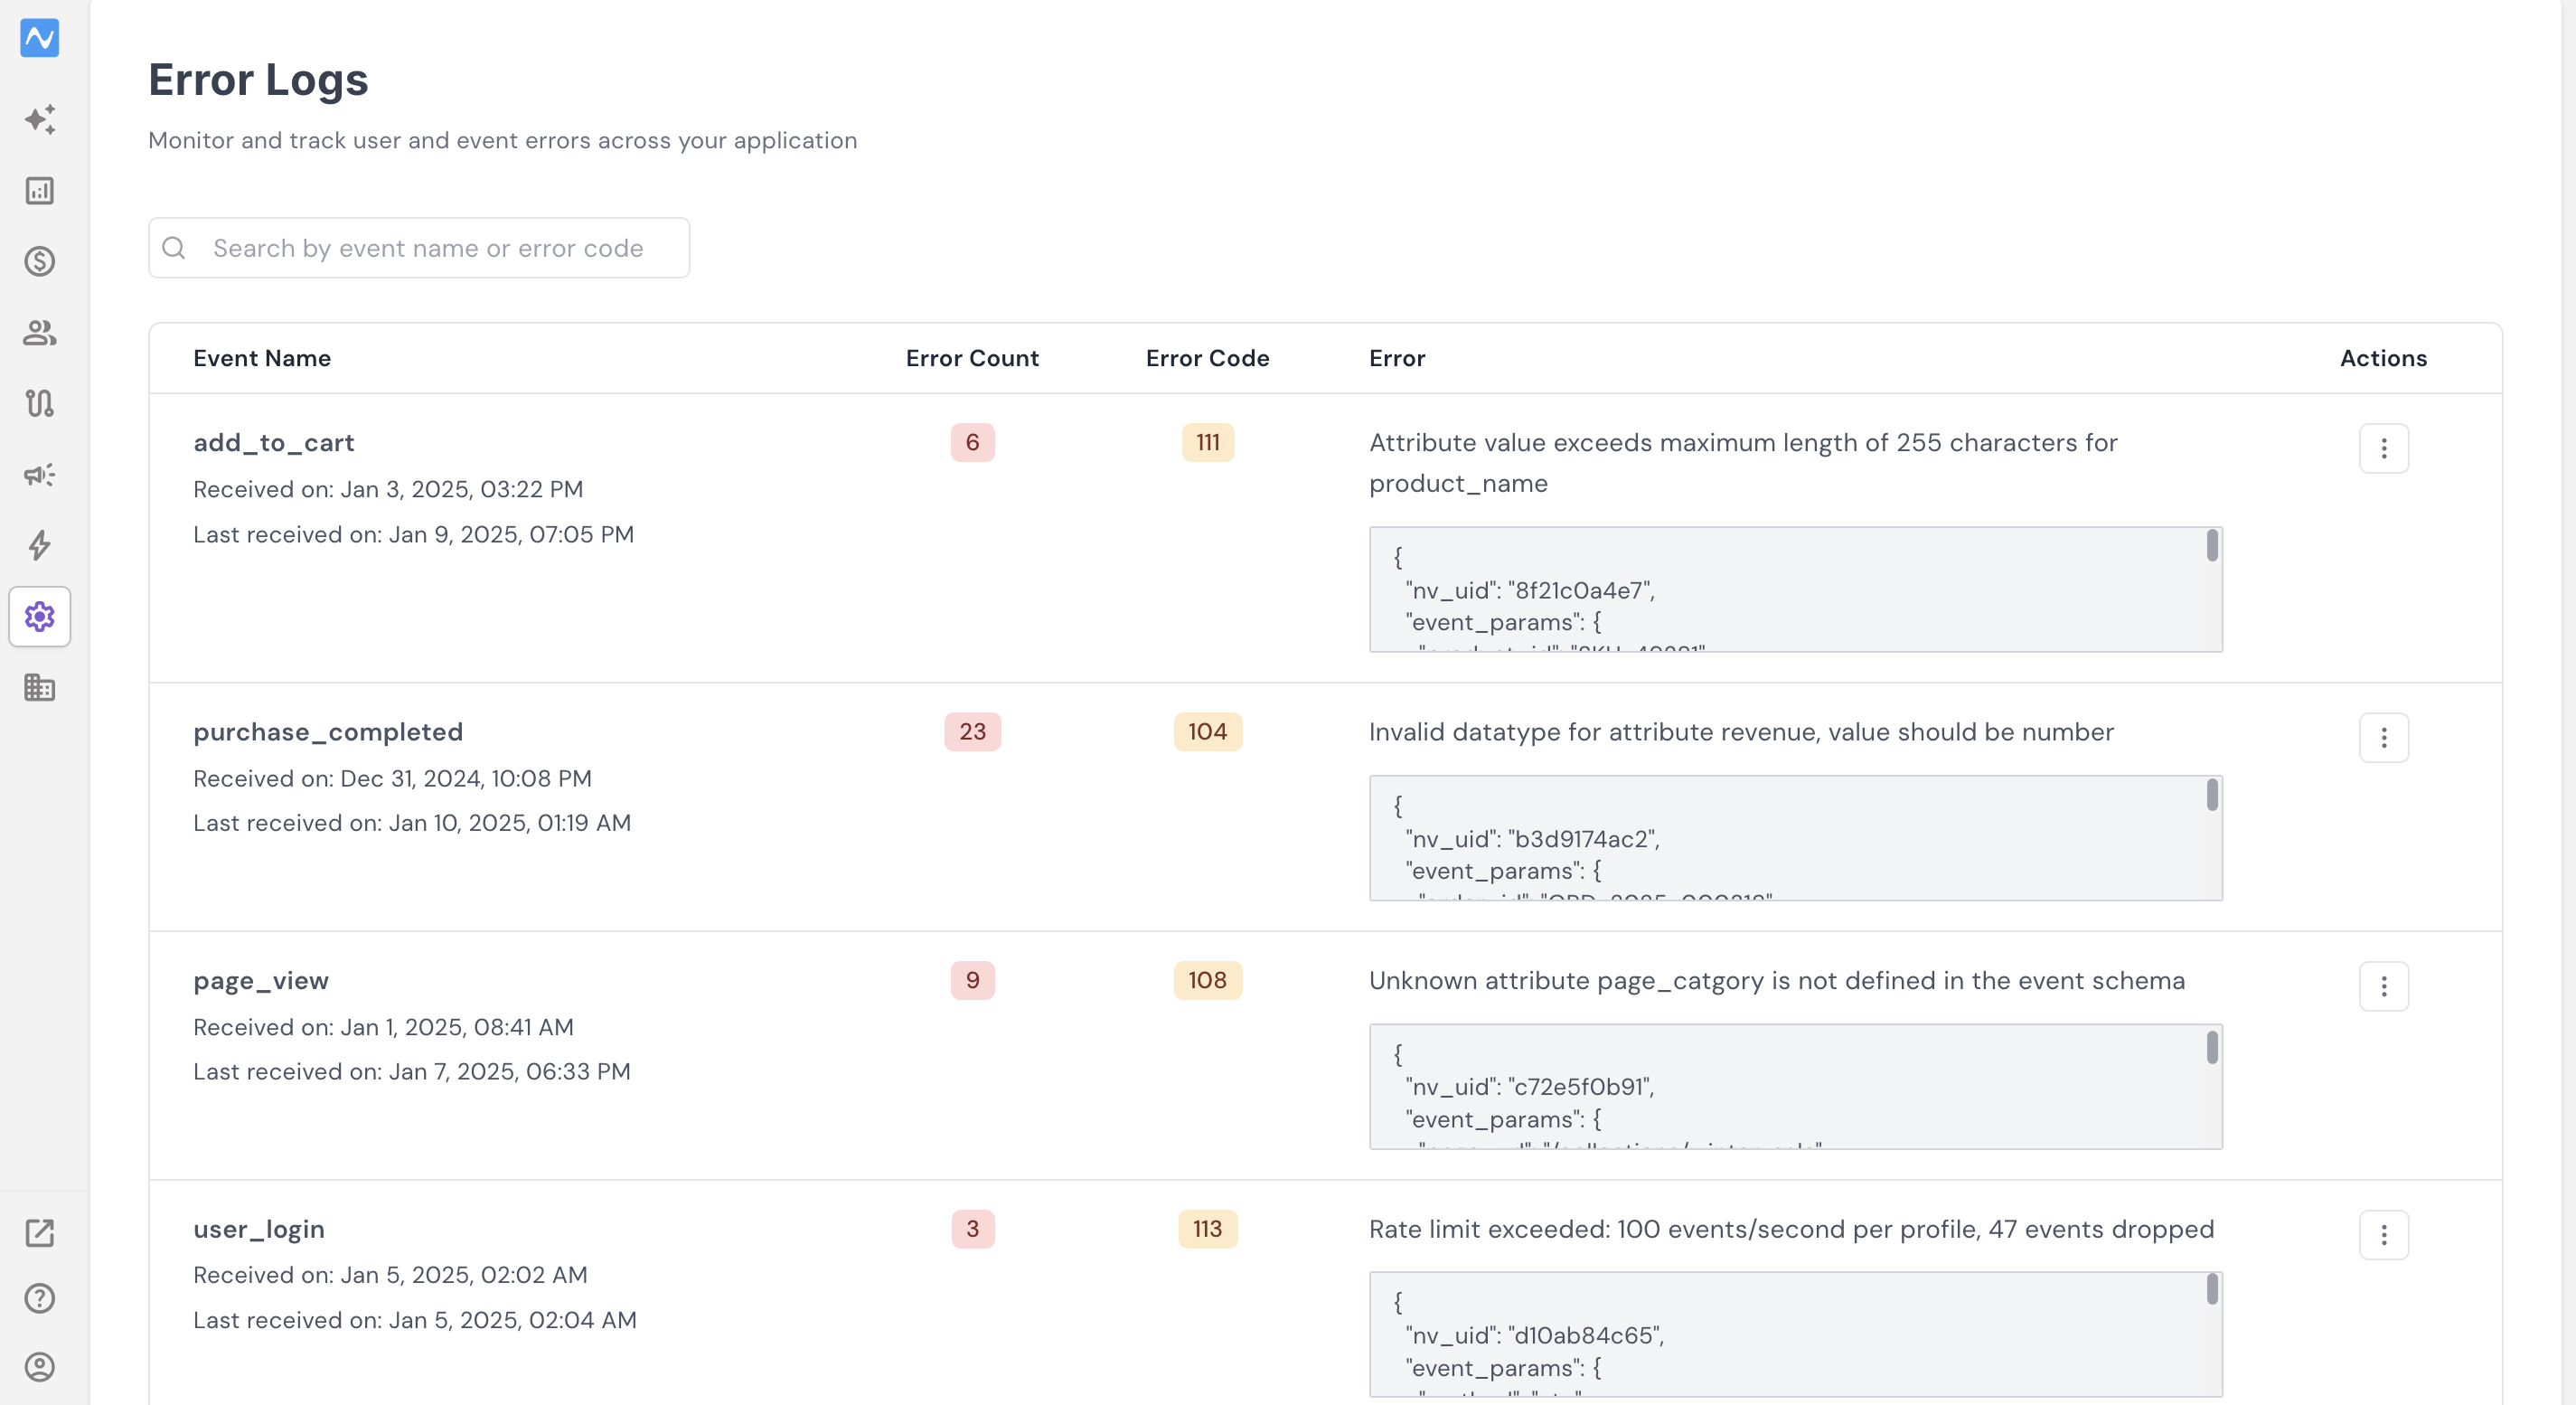Click the Error column header
The width and height of the screenshot is (2576, 1405).
pyautogui.click(x=1397, y=358)
